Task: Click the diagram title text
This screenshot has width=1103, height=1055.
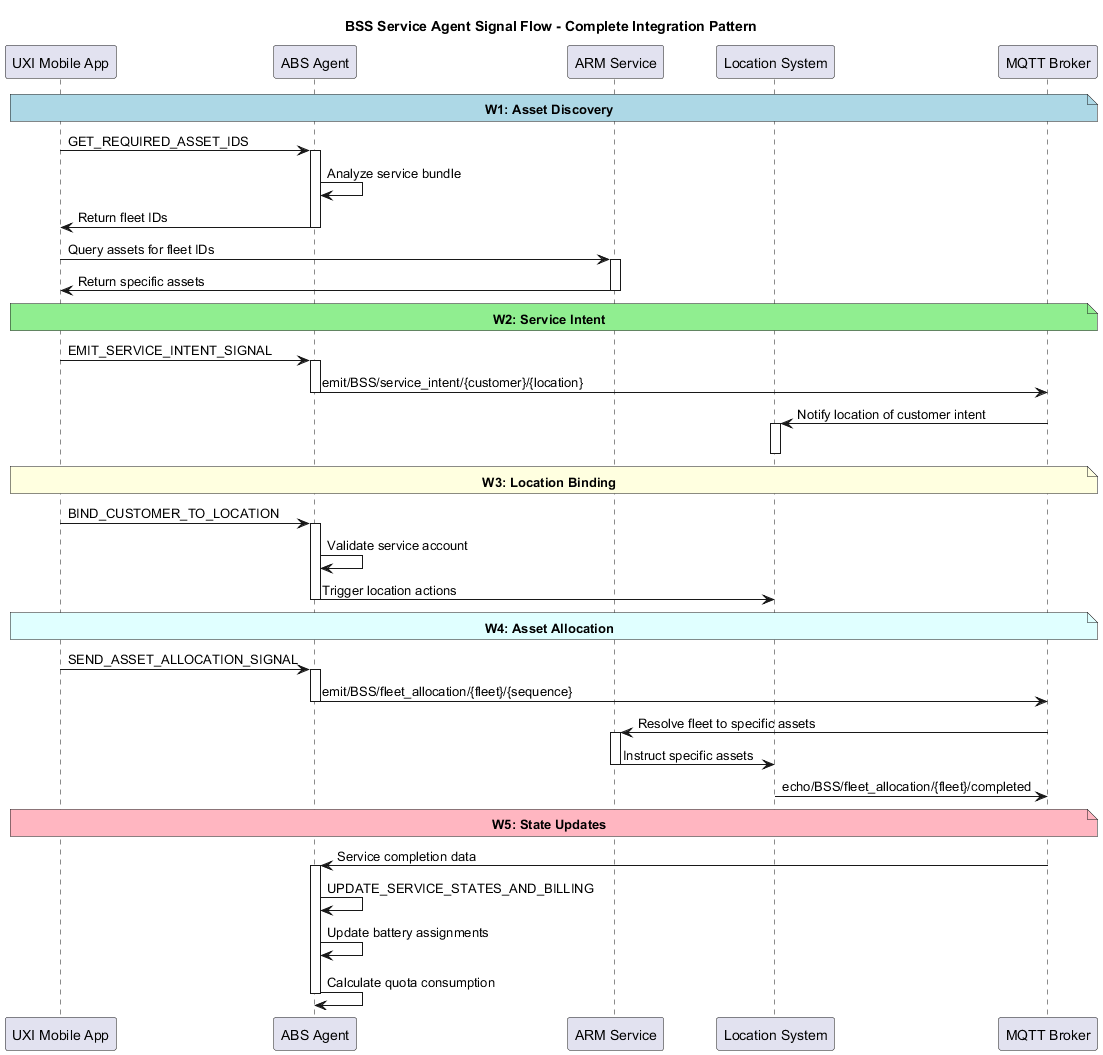Action: pos(551,26)
